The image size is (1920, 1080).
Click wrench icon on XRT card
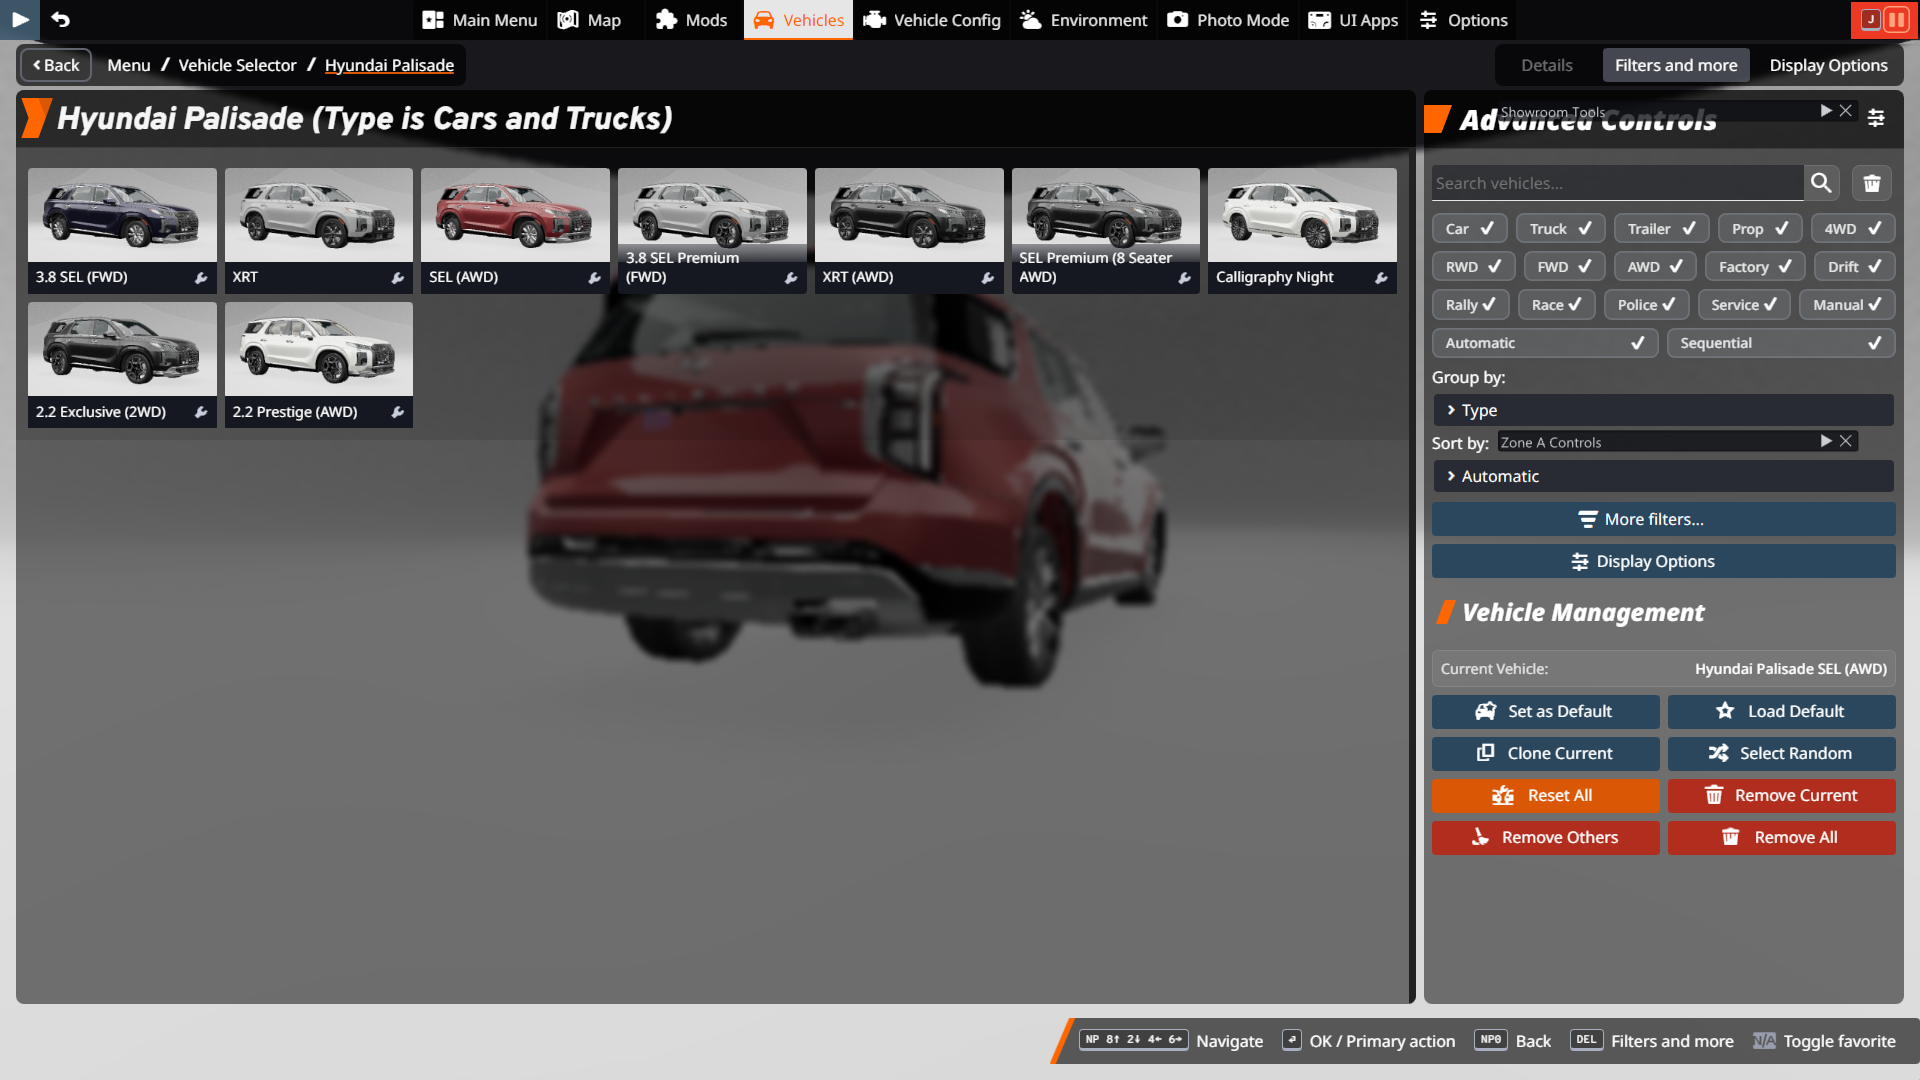pyautogui.click(x=398, y=278)
